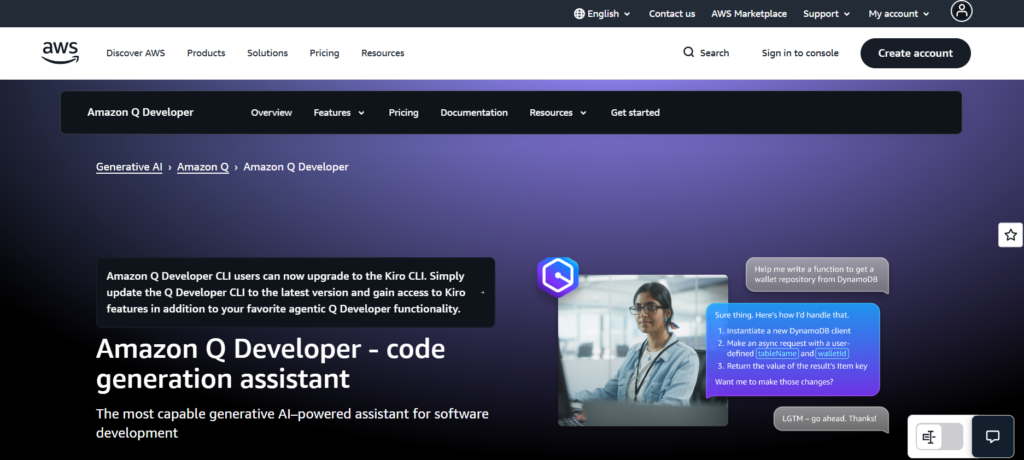Image resolution: width=1024 pixels, height=460 pixels.
Task: Expand the Features dropdown in subnav
Action: [339, 112]
